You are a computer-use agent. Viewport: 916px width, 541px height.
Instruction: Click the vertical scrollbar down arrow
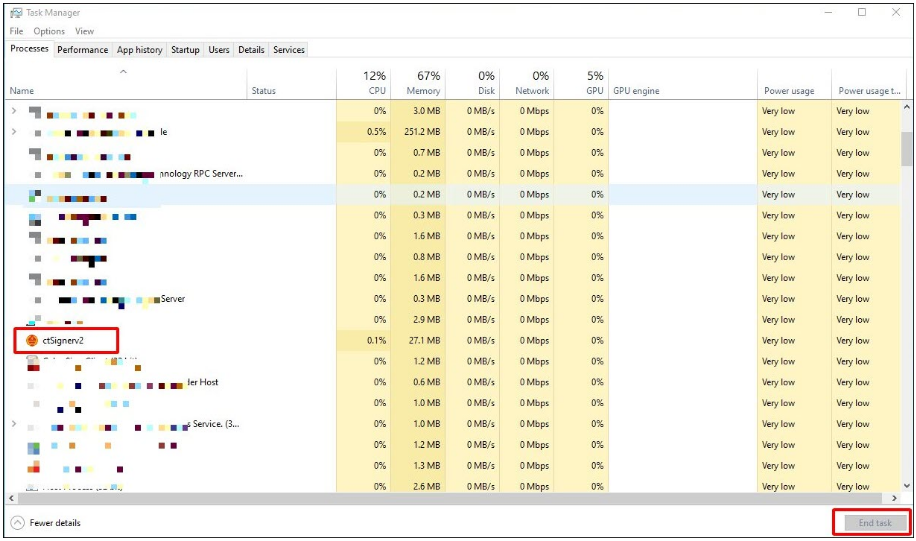(906, 484)
